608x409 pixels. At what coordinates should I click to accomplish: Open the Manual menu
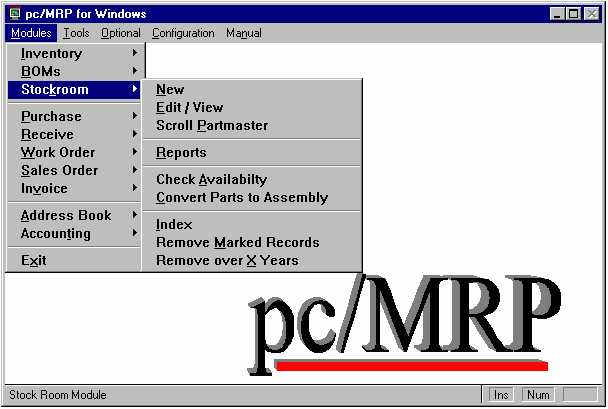point(244,33)
